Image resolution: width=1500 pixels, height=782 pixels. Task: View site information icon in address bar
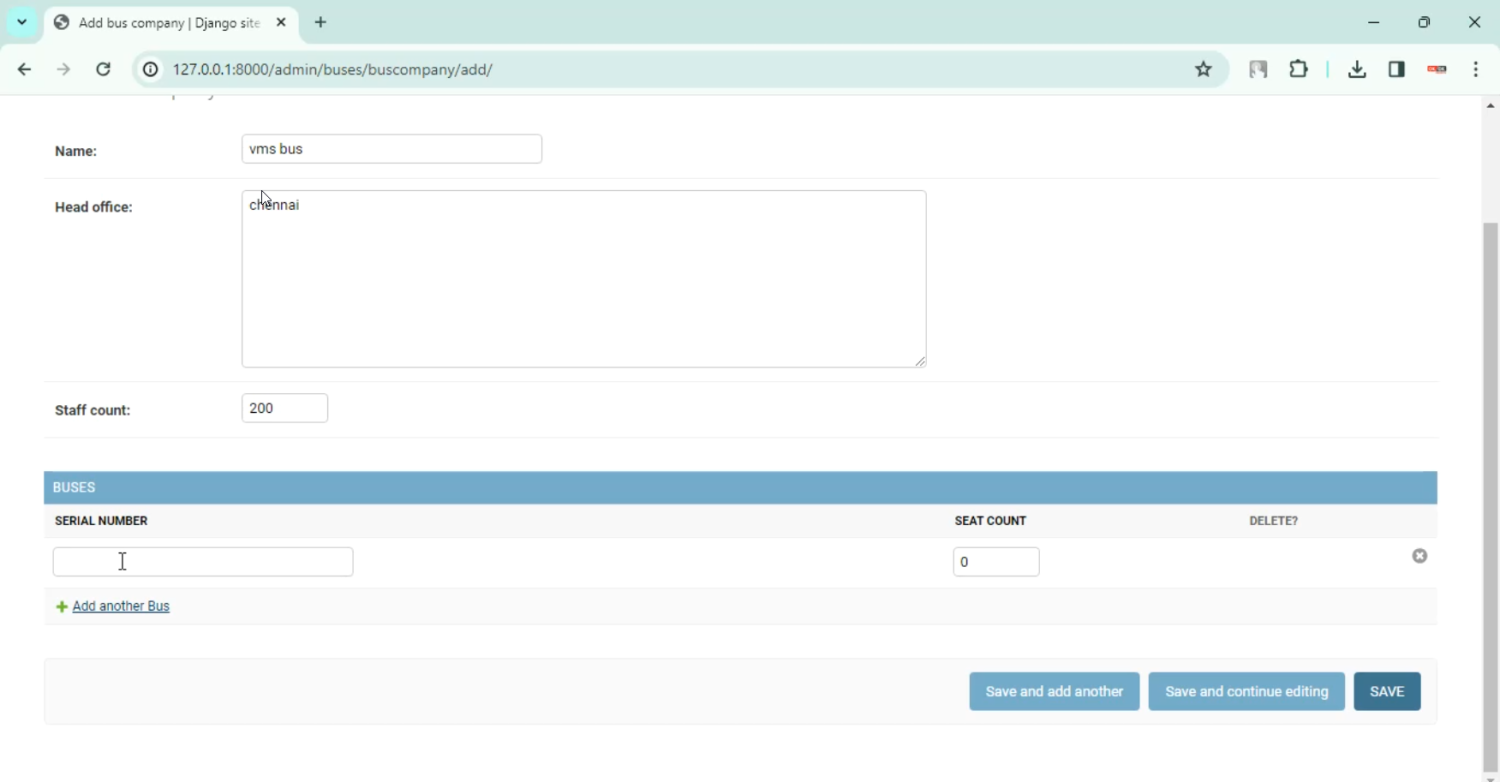pyautogui.click(x=150, y=69)
